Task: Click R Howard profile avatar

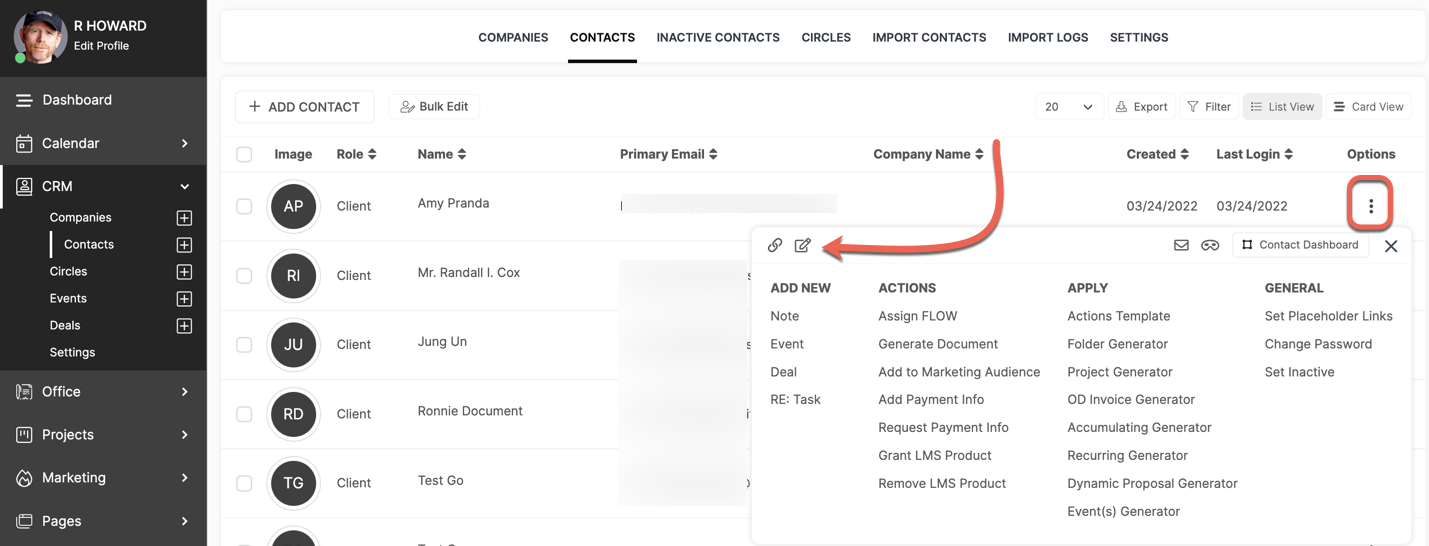Action: [40, 36]
